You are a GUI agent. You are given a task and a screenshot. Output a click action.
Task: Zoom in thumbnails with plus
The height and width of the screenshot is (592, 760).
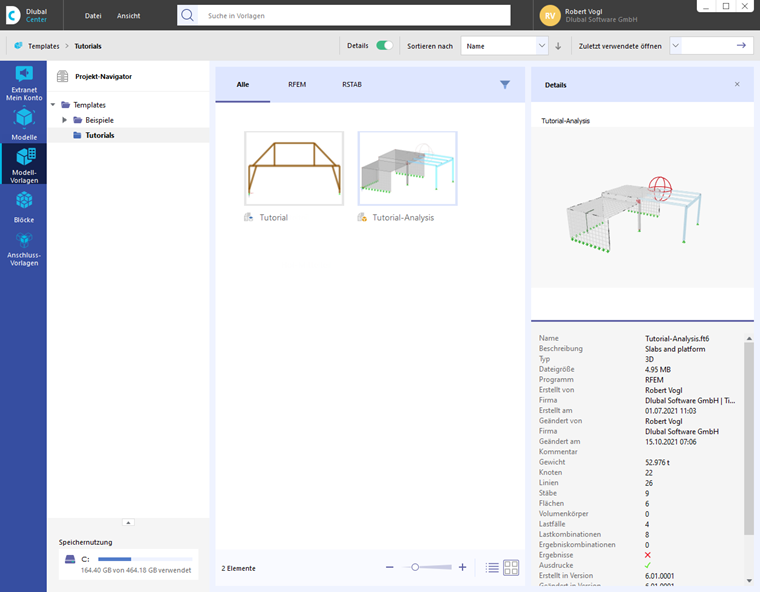coord(462,567)
